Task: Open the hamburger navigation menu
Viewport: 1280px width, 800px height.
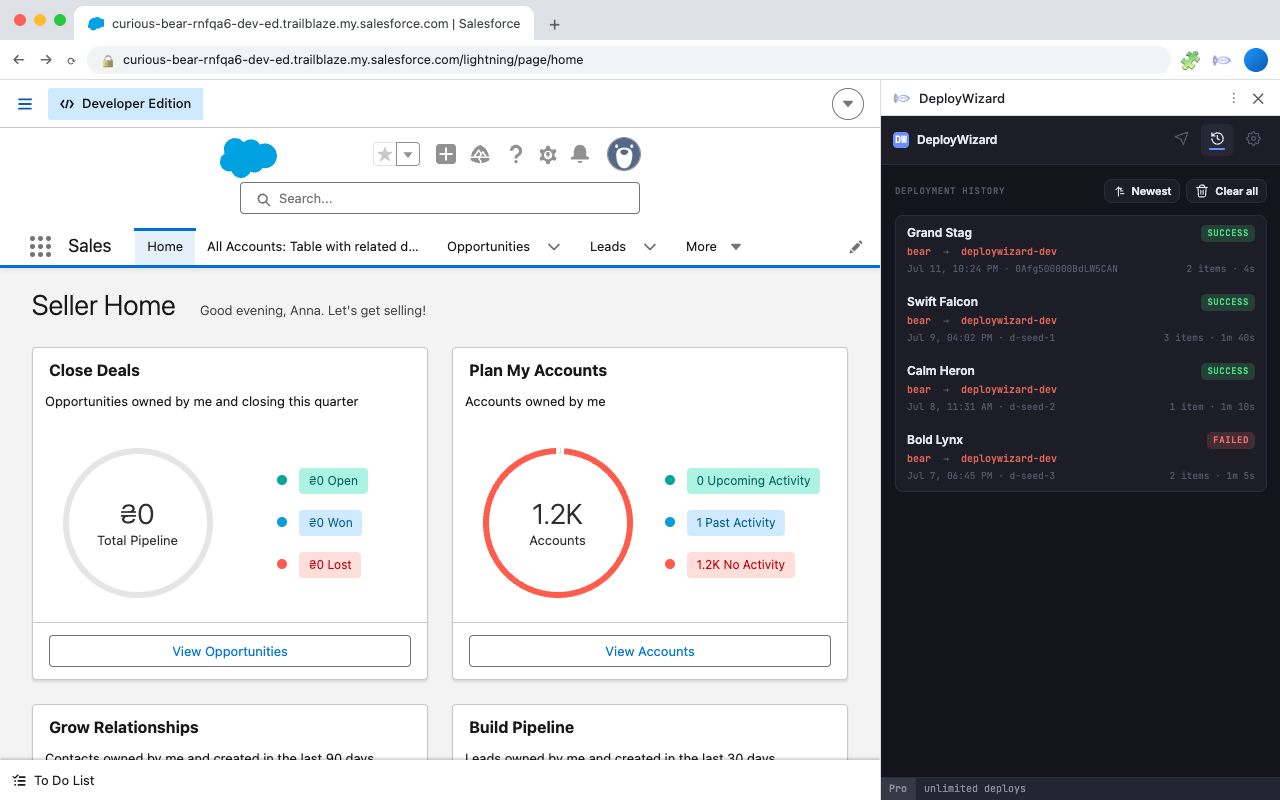Action: coord(25,104)
